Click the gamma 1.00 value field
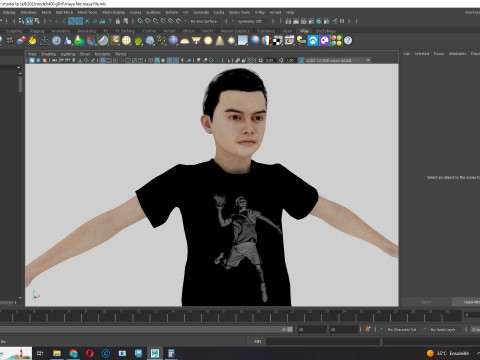This screenshot has width=480, height=360. click(x=290, y=60)
